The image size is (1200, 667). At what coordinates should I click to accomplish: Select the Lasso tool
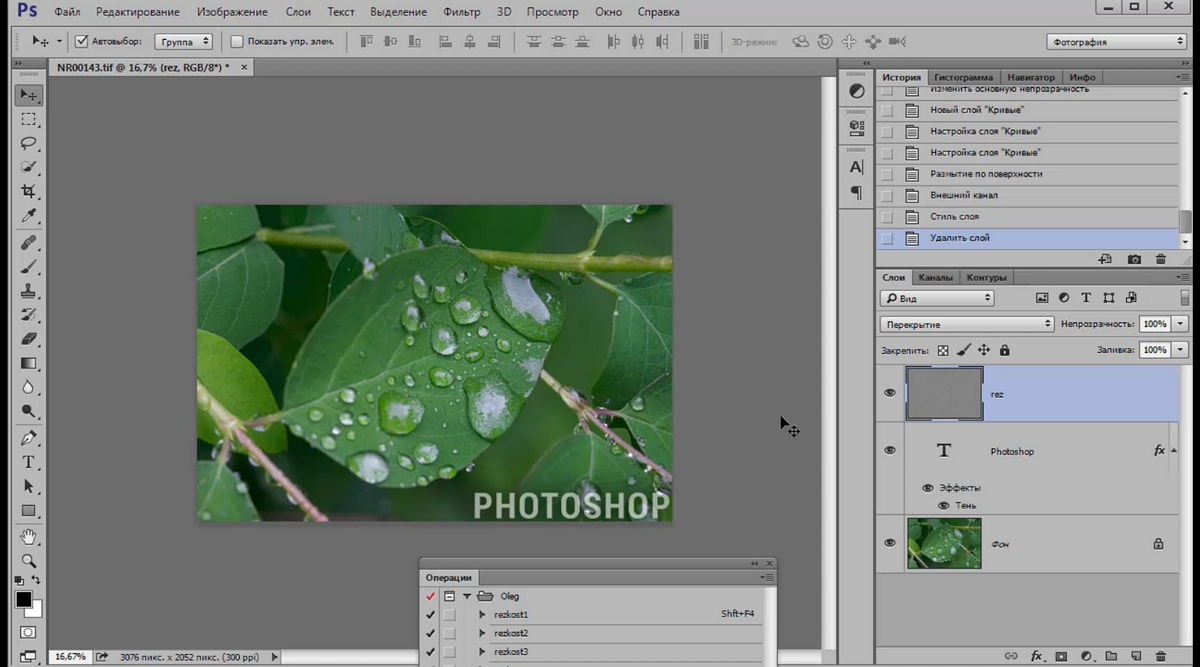click(28, 143)
